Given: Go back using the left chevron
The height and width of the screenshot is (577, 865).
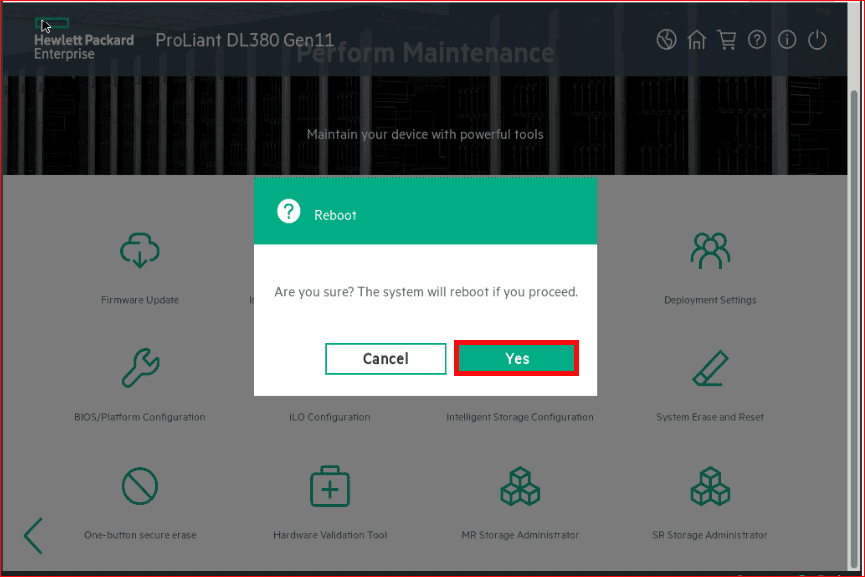Looking at the screenshot, I should point(33,535).
